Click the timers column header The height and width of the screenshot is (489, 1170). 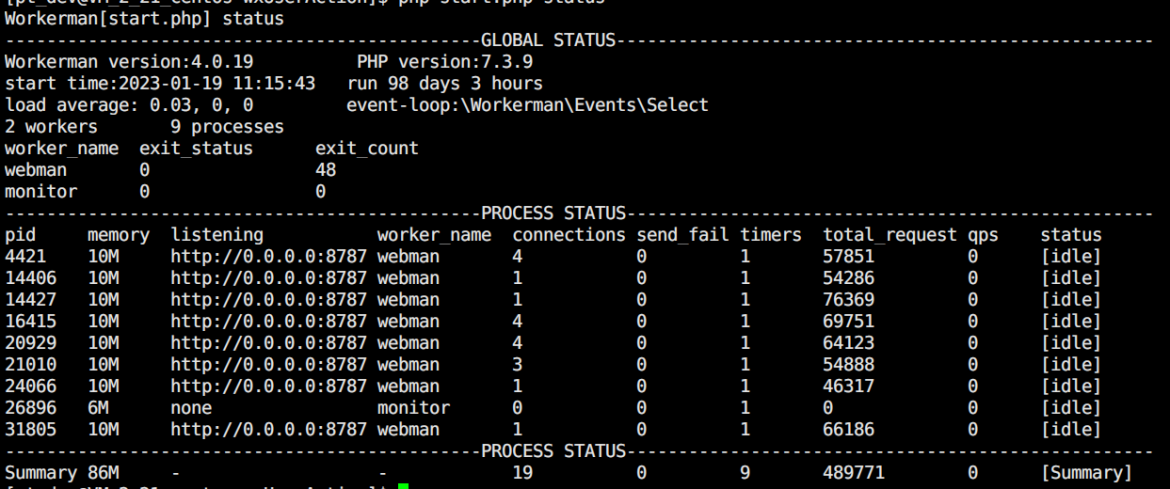[771, 235]
